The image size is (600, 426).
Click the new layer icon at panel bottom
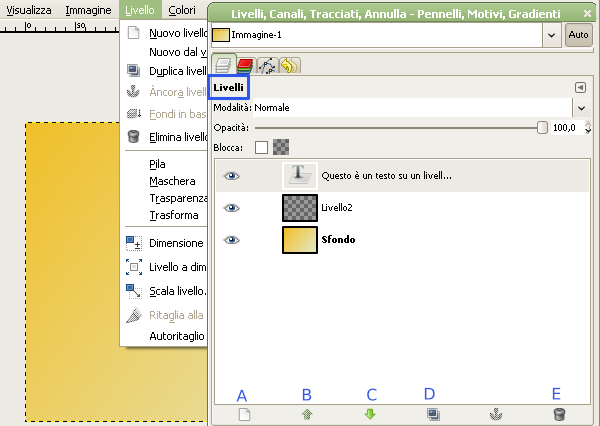click(243, 412)
